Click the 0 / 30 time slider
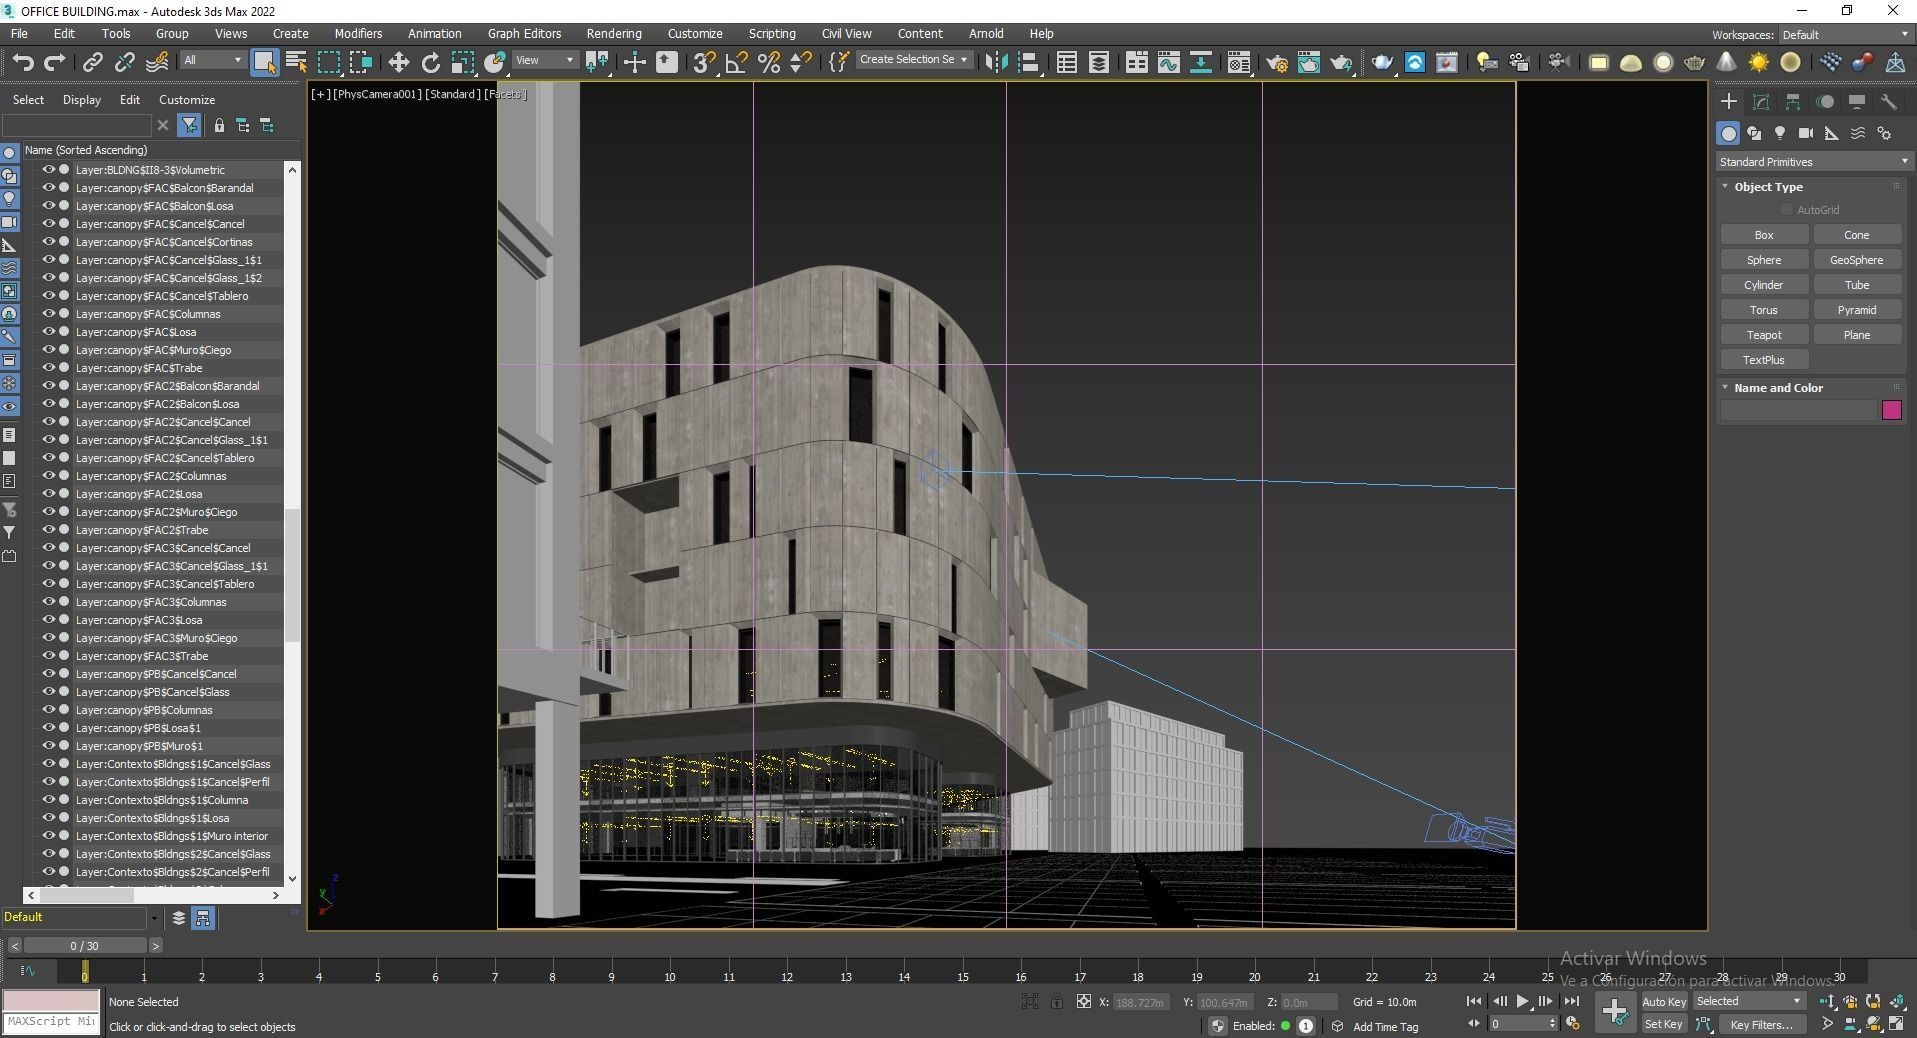 (85, 946)
